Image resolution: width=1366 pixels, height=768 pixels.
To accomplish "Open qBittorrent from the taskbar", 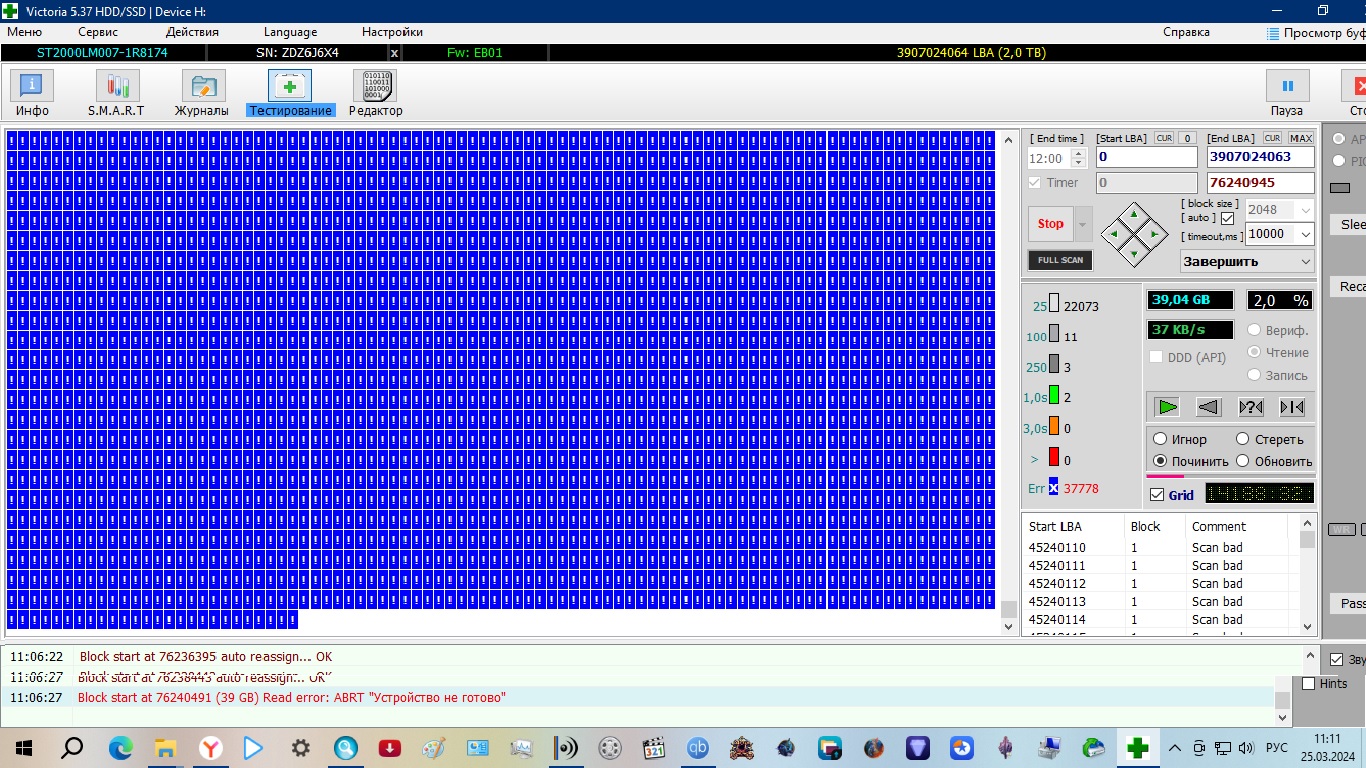I will (698, 748).
